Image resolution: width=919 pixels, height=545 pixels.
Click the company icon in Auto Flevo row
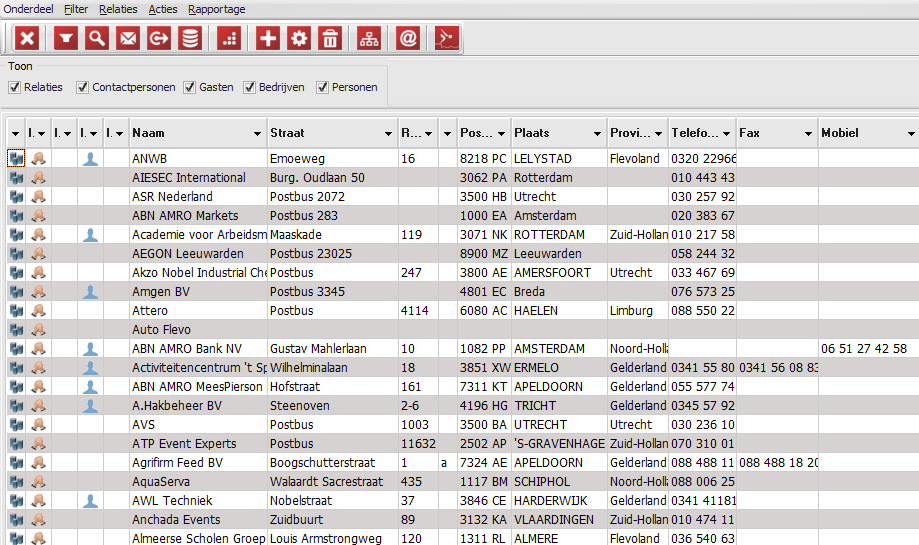pyautogui.click(x=16, y=330)
